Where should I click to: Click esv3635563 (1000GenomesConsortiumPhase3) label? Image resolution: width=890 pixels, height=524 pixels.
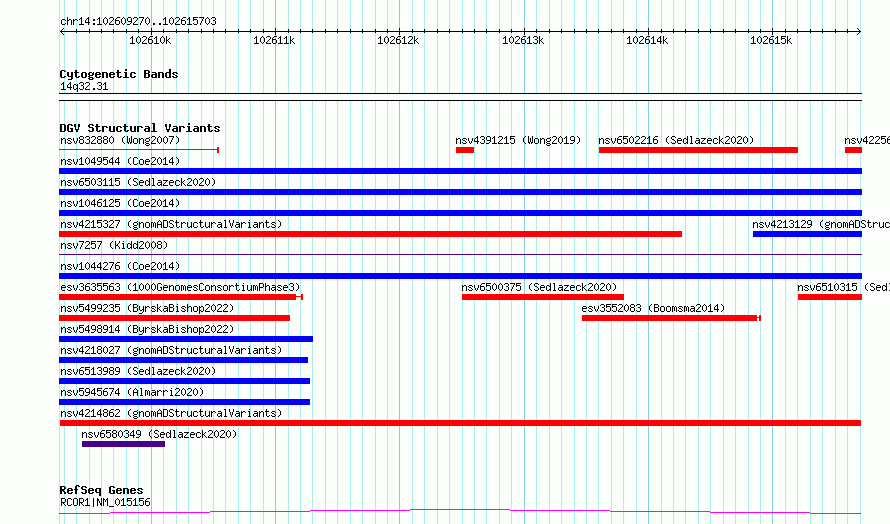pyautogui.click(x=180, y=287)
